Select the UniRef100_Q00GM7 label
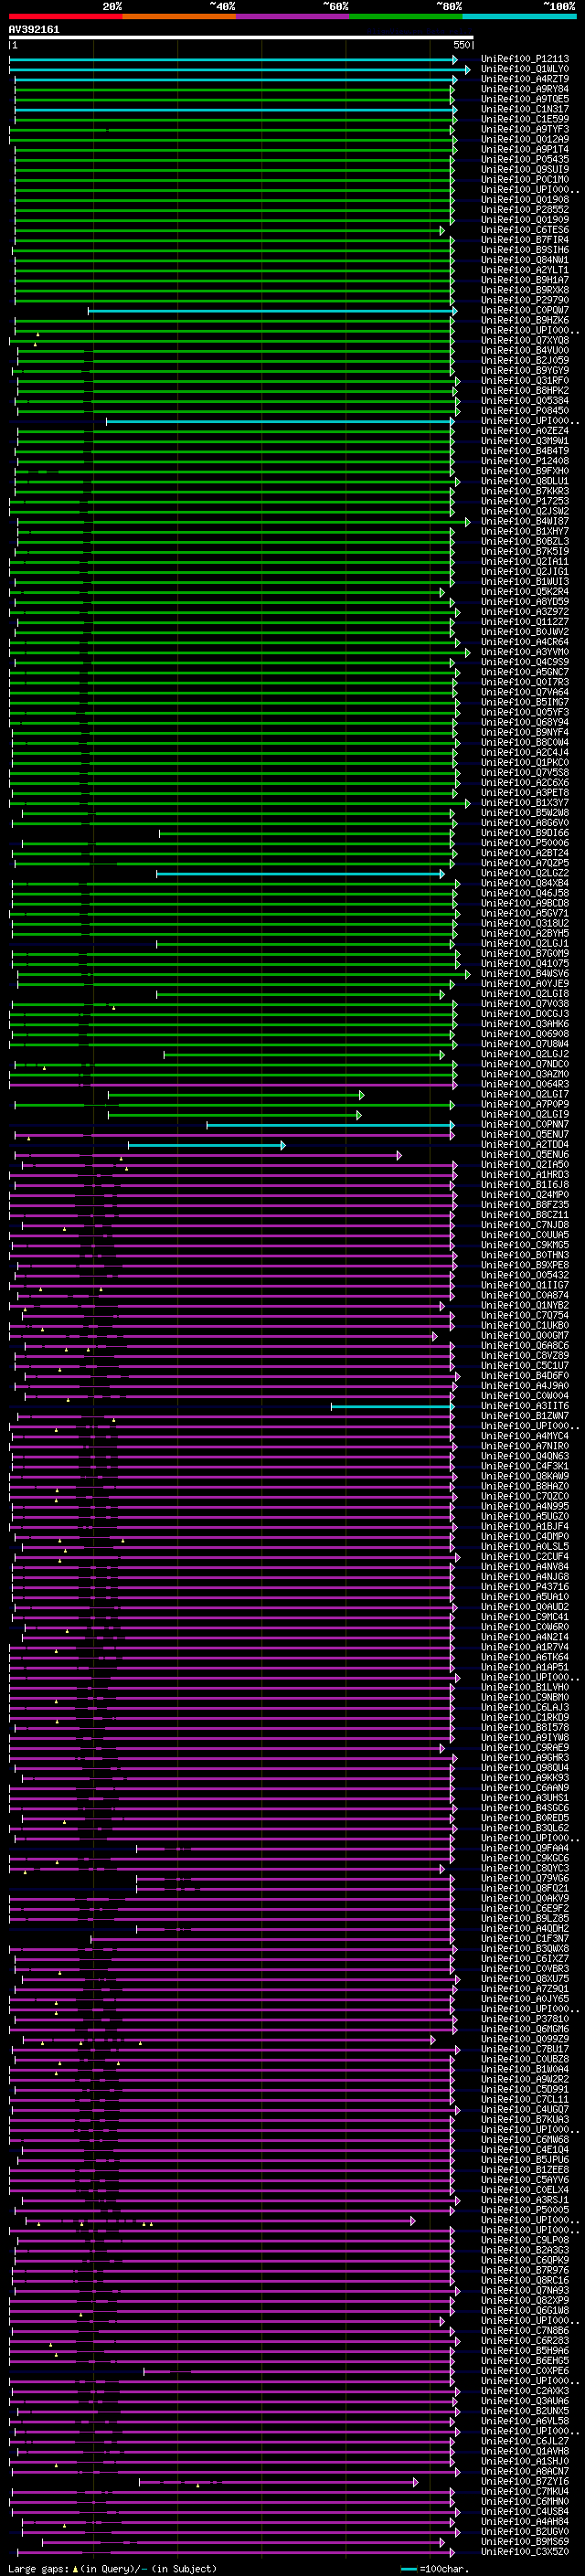The width and height of the screenshot is (585, 2576). (x=524, y=1336)
